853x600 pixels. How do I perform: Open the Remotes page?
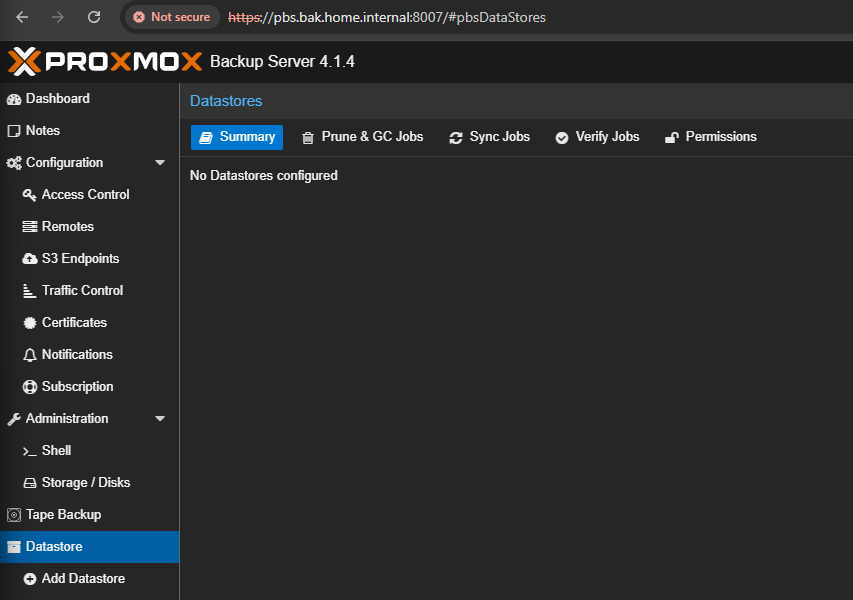click(x=67, y=226)
